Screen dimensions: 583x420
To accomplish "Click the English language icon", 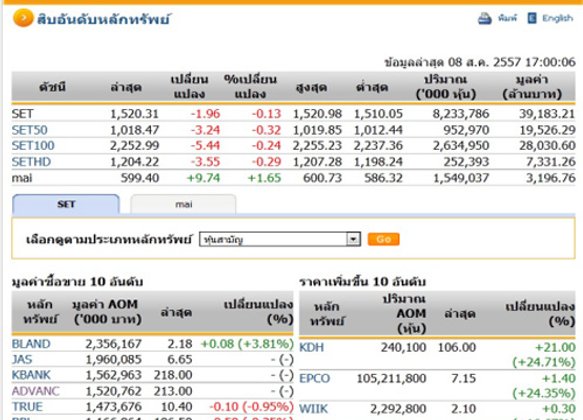I will pyautogui.click(x=532, y=18).
